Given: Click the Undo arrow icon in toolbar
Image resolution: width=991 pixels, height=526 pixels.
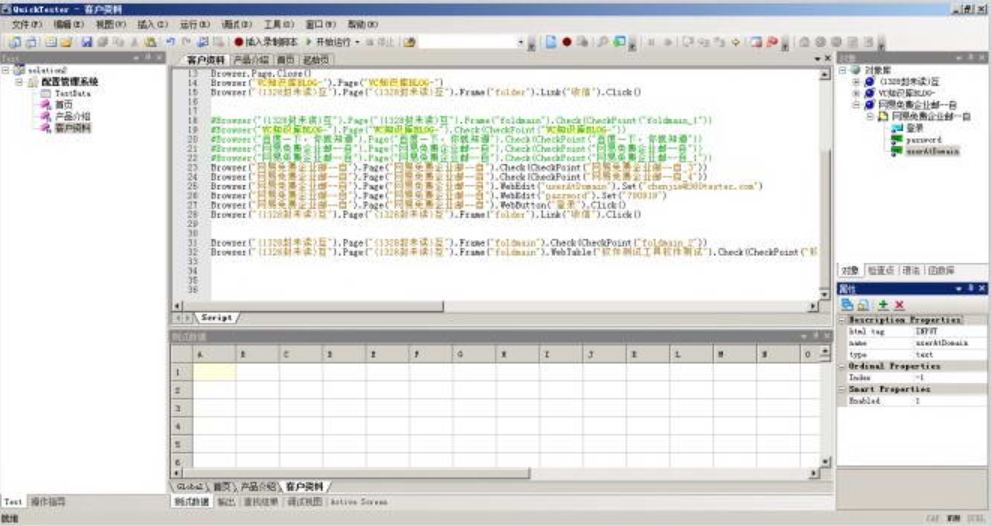Looking at the screenshot, I should [170, 42].
